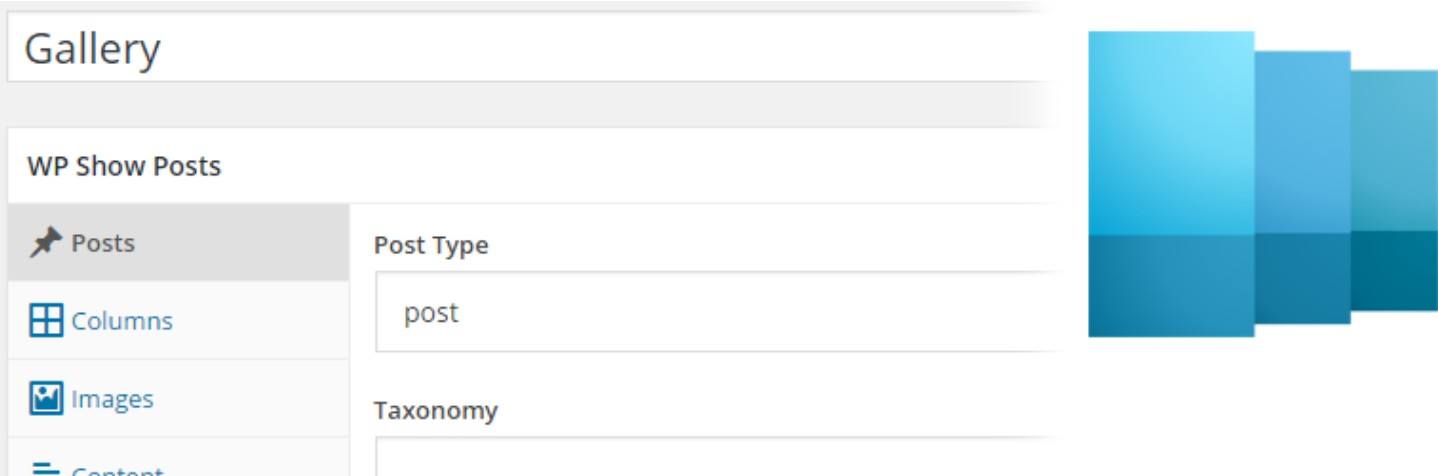The height and width of the screenshot is (476, 1438).
Task: Click the middle blue logo panel
Action: pos(1302,145)
